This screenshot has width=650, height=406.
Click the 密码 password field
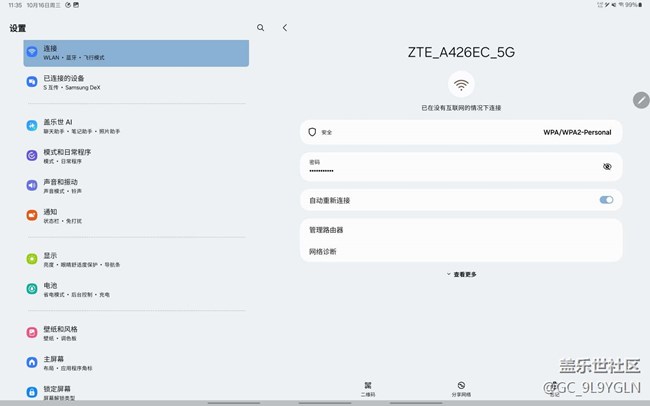pos(450,166)
